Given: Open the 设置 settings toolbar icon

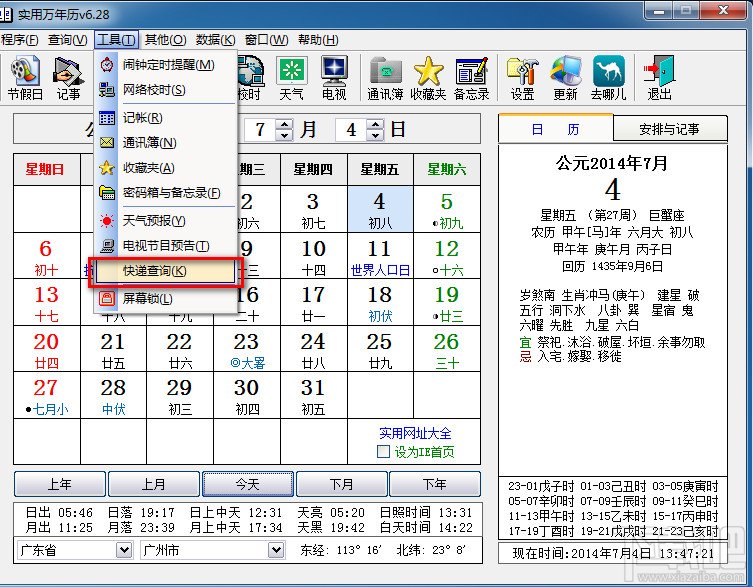Looking at the screenshot, I should (522, 78).
